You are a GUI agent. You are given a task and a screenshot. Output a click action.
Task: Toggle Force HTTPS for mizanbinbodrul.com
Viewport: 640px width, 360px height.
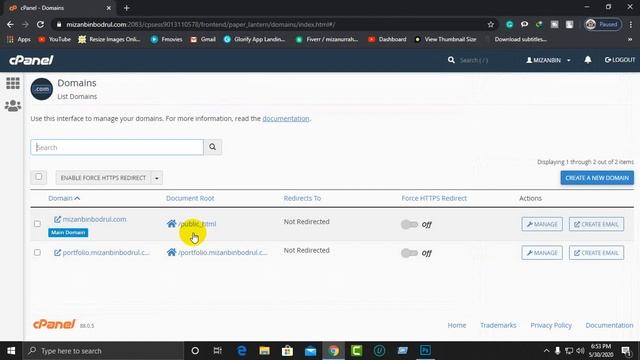coord(409,224)
